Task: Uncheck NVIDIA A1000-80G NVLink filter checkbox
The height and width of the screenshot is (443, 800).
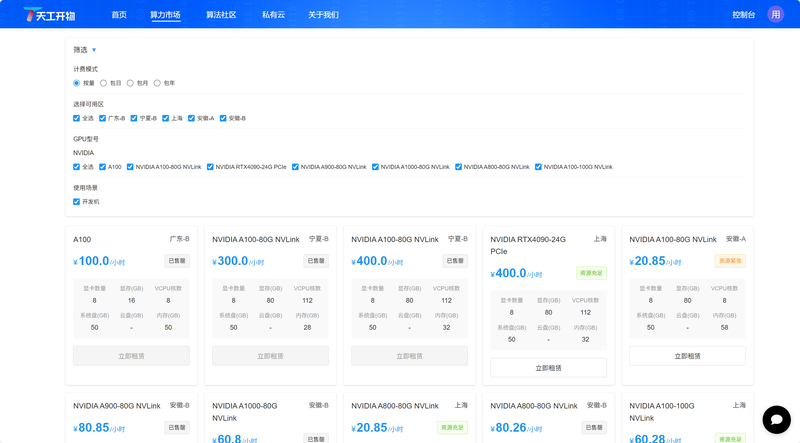Action: [x=375, y=167]
